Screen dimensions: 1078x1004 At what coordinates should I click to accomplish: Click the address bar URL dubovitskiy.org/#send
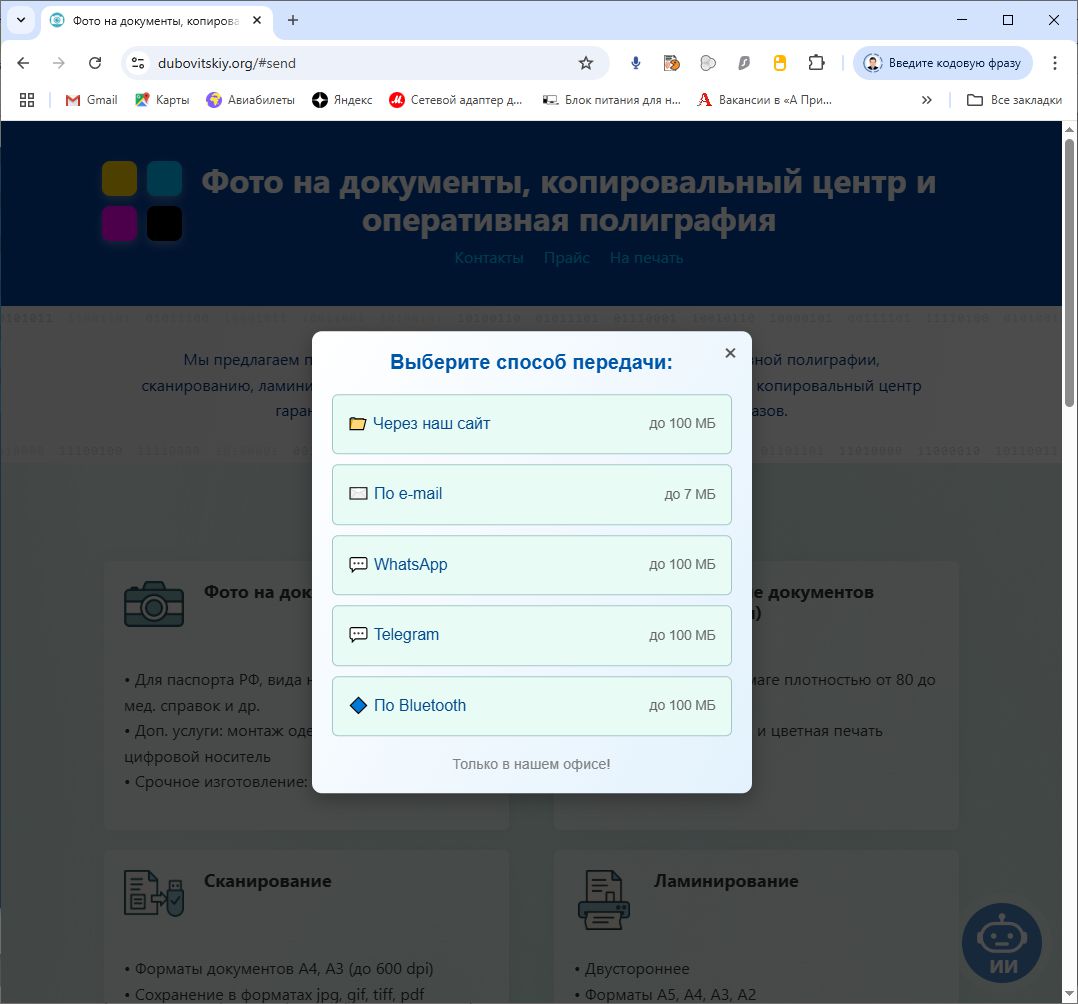[227, 63]
